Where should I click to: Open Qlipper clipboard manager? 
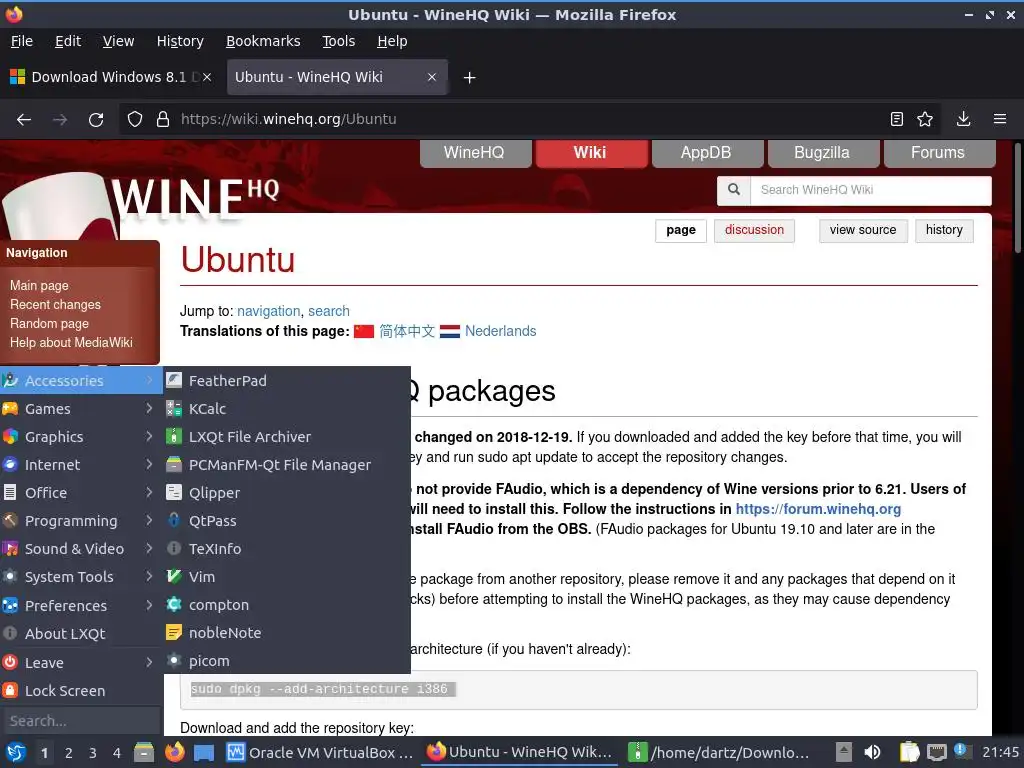pyautogui.click(x=287, y=492)
